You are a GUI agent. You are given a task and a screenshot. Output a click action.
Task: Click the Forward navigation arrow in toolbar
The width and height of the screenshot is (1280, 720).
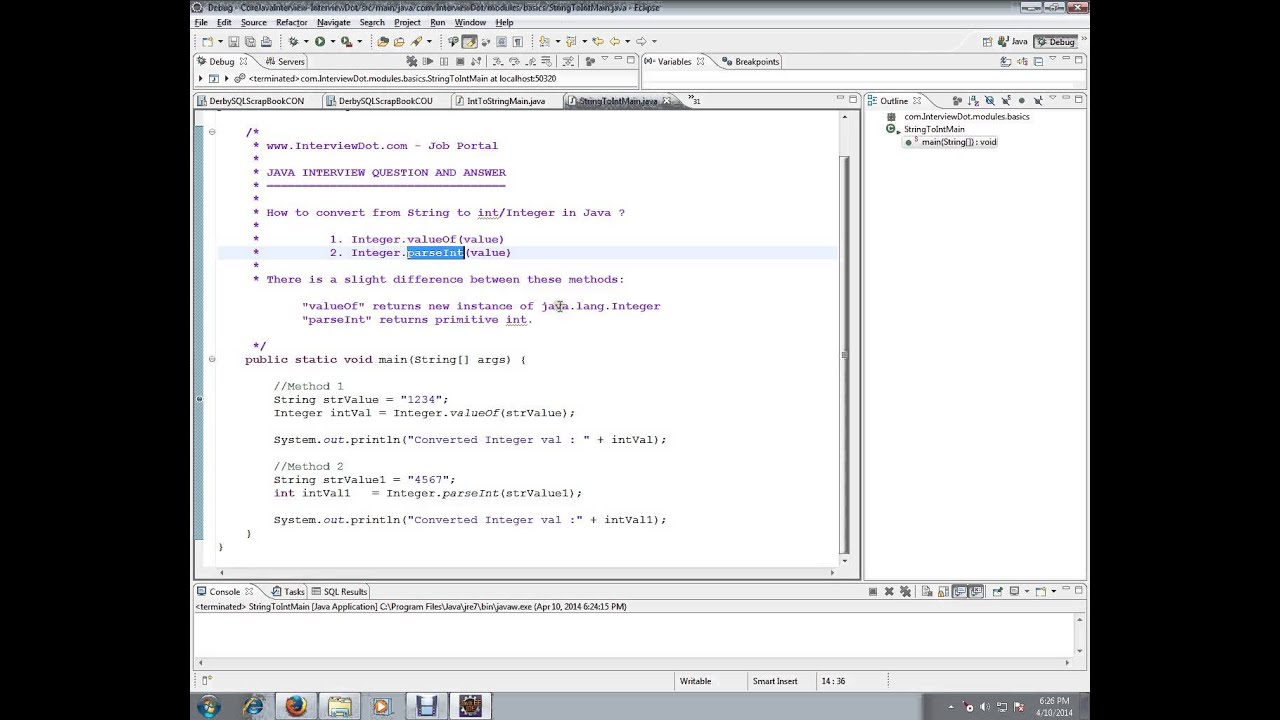pyautogui.click(x=641, y=41)
